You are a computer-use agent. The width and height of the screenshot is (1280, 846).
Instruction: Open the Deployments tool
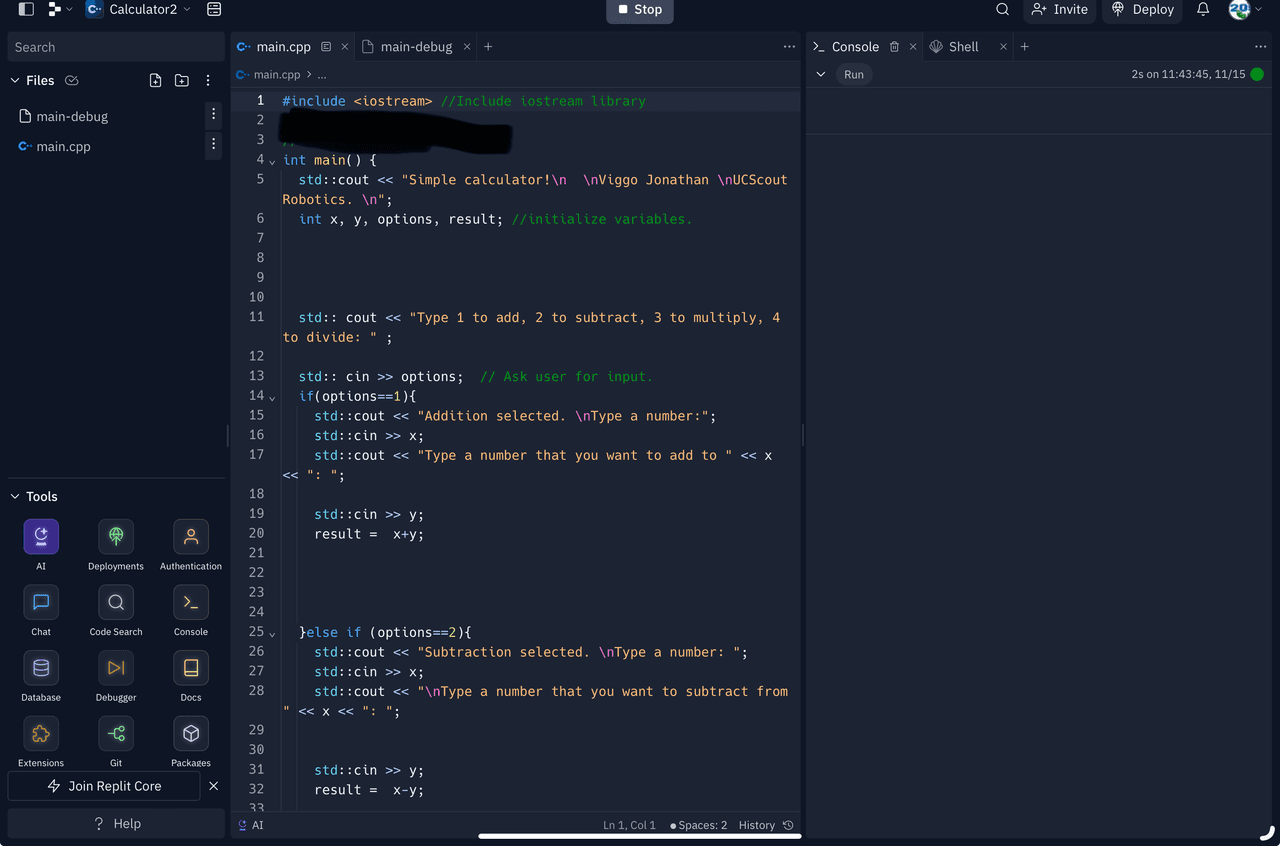[116, 537]
